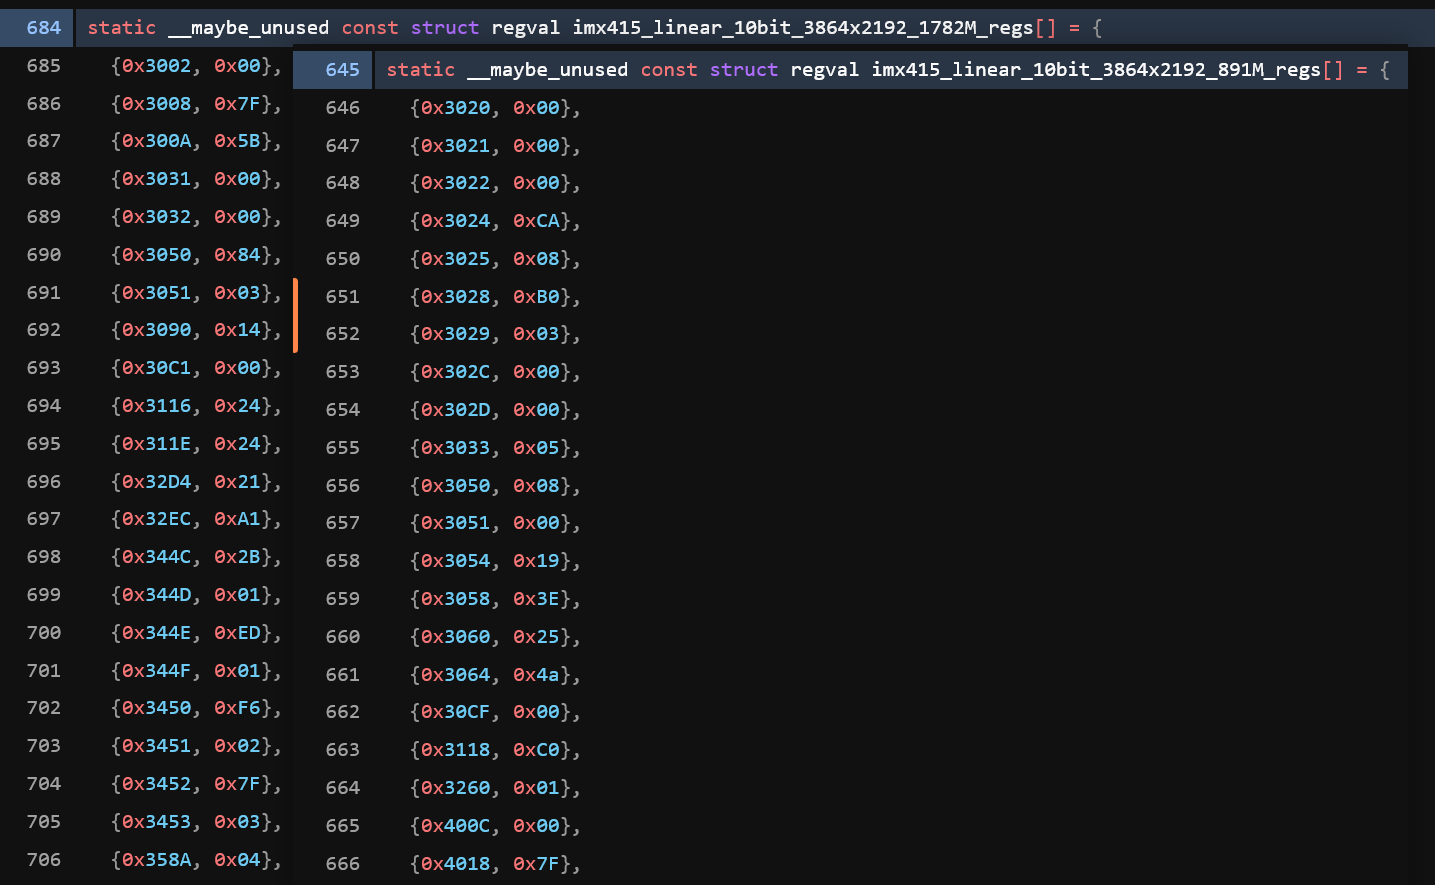Click the entry {0x3032, 0x00}
Viewport: 1435px width, 885px height.
[x=196, y=217]
